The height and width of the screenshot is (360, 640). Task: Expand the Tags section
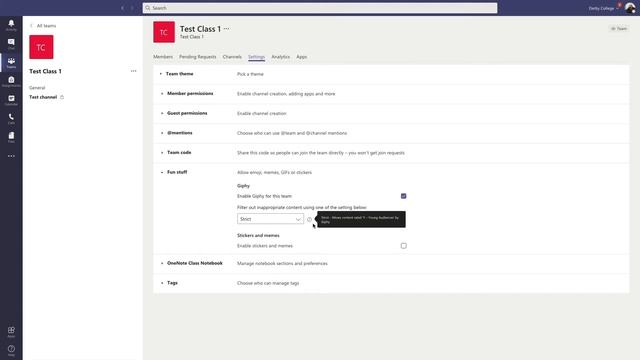162,283
